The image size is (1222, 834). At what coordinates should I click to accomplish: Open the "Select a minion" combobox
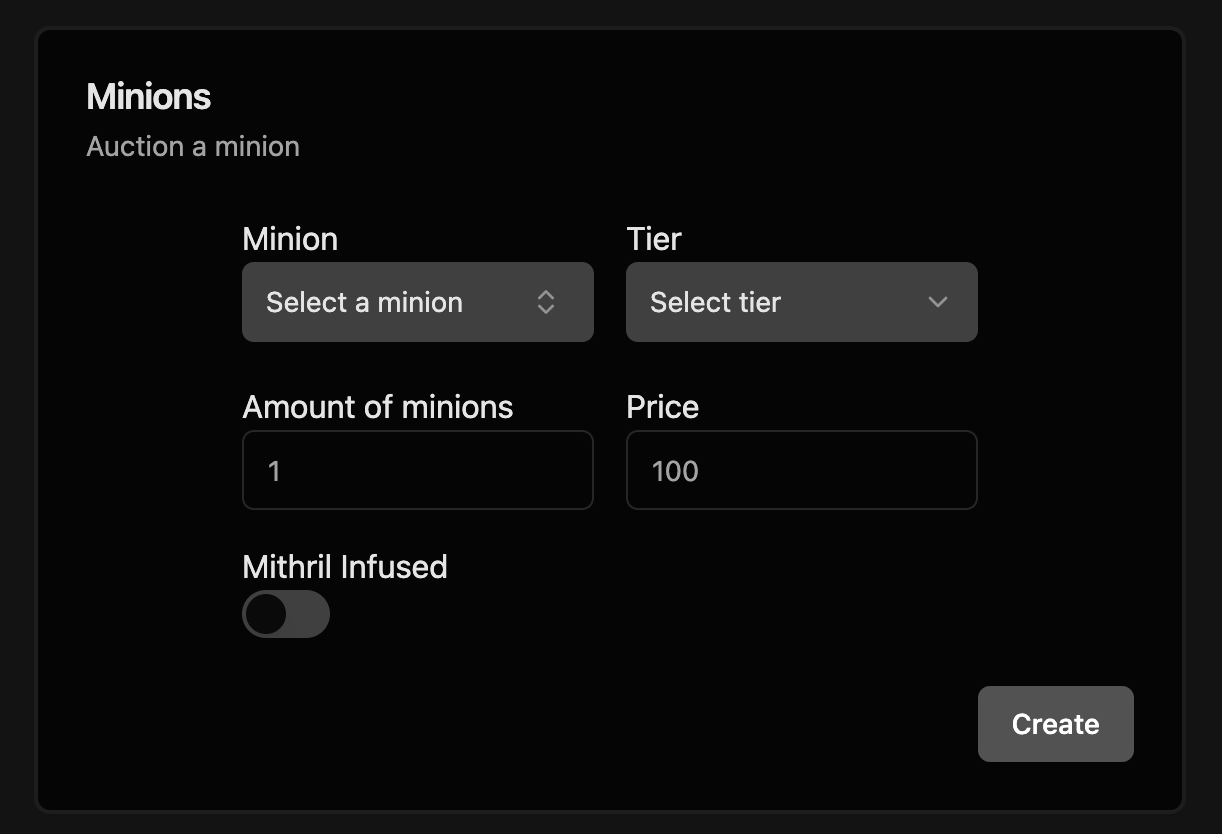click(x=417, y=302)
